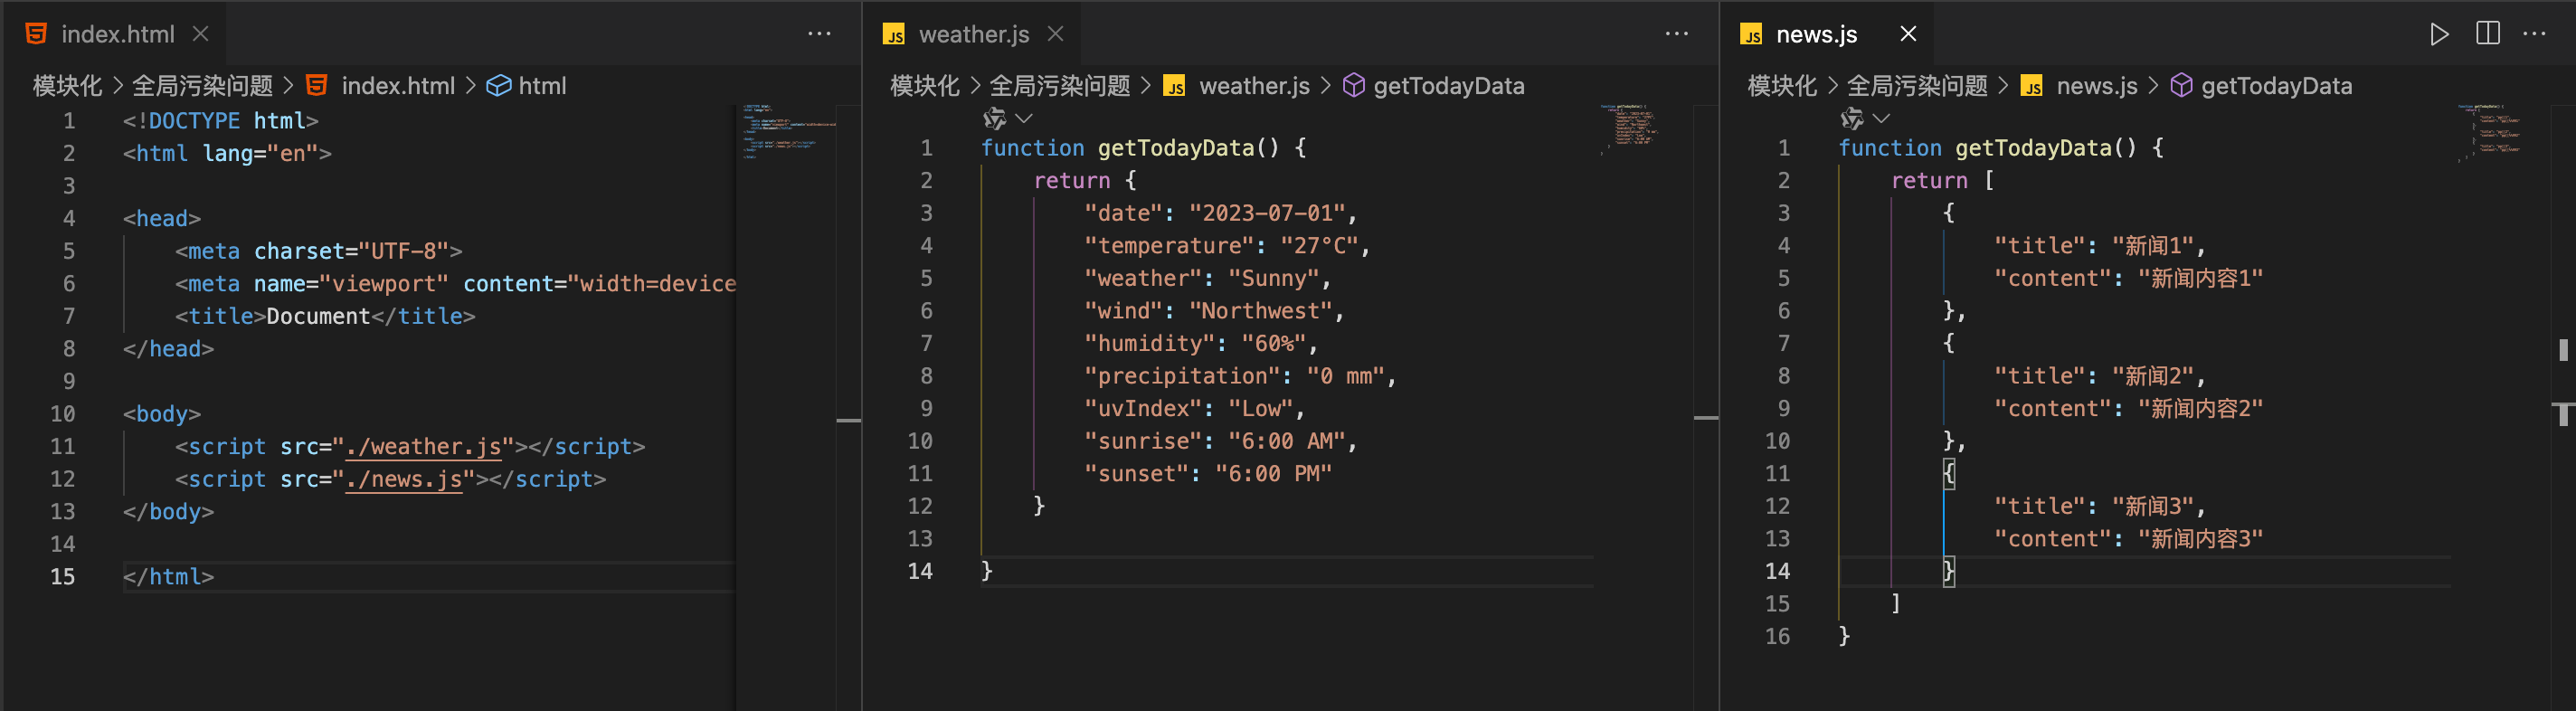Close the index.html tab
This screenshot has width=2576, height=711.
pyautogui.click(x=201, y=34)
